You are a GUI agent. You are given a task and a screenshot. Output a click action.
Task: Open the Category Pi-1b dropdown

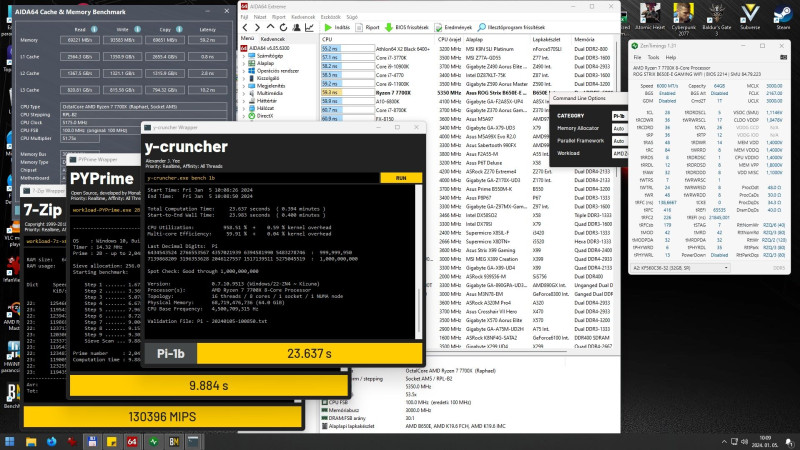pos(619,116)
